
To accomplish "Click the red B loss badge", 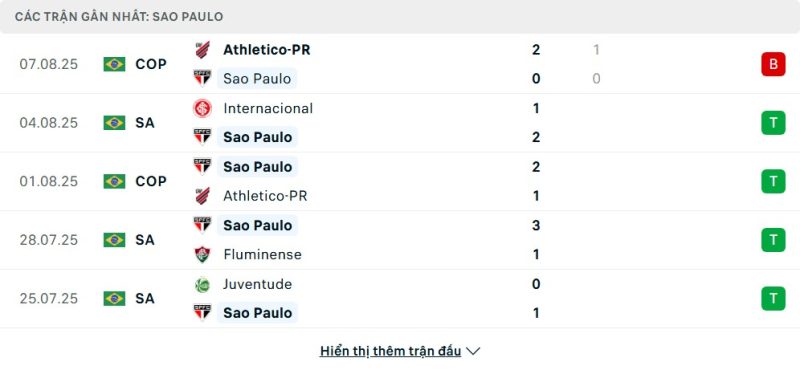I will pos(773,64).
